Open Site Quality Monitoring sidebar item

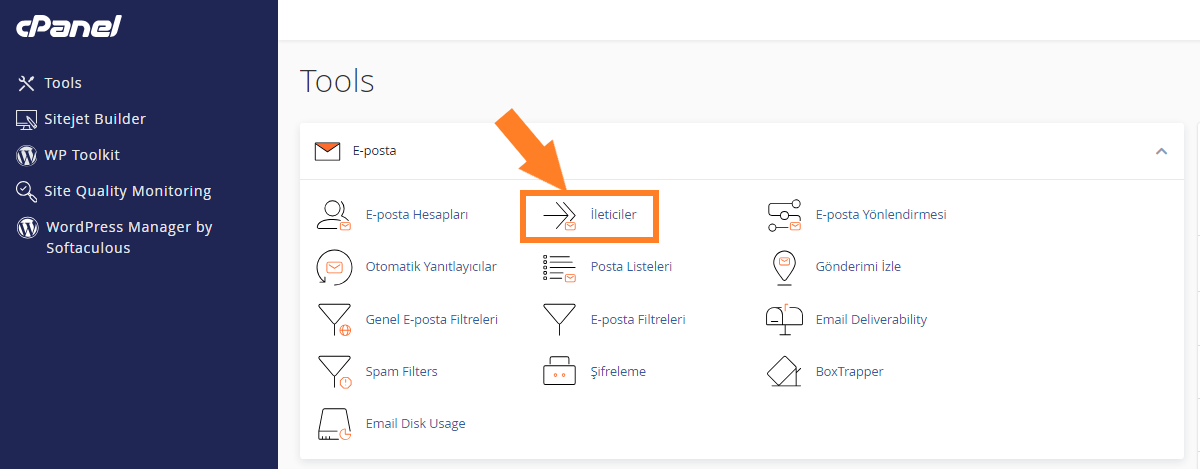point(114,191)
